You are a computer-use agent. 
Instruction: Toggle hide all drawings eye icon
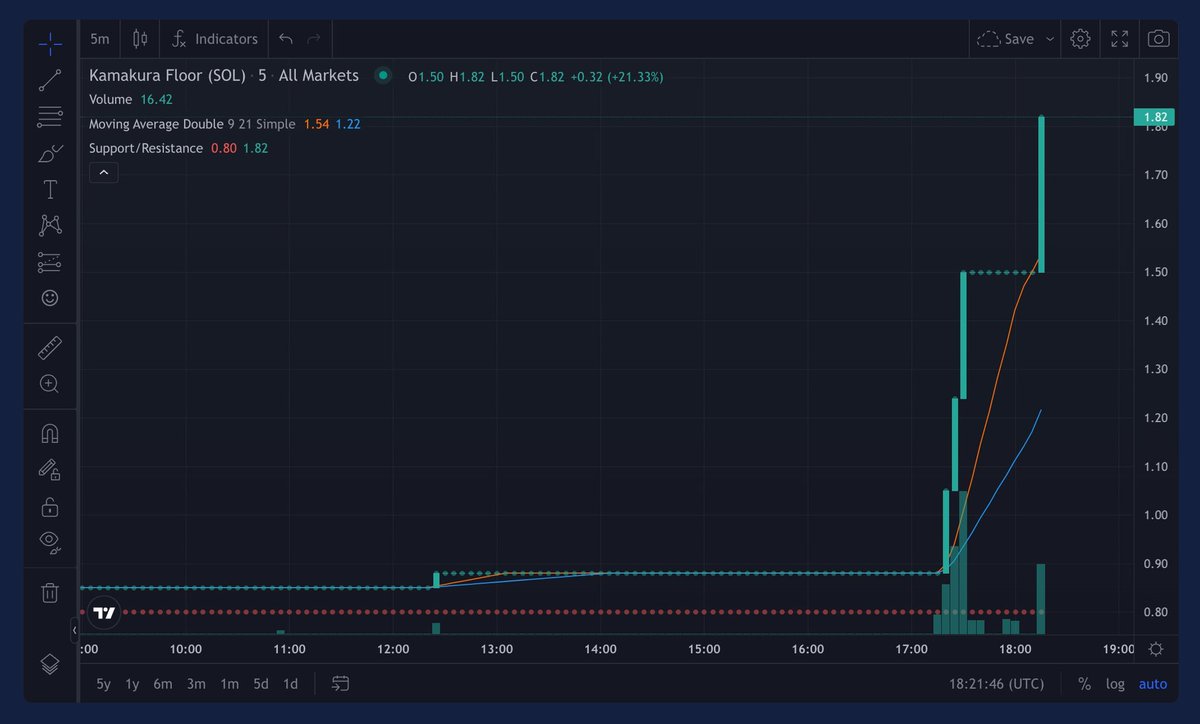pyautogui.click(x=50, y=542)
